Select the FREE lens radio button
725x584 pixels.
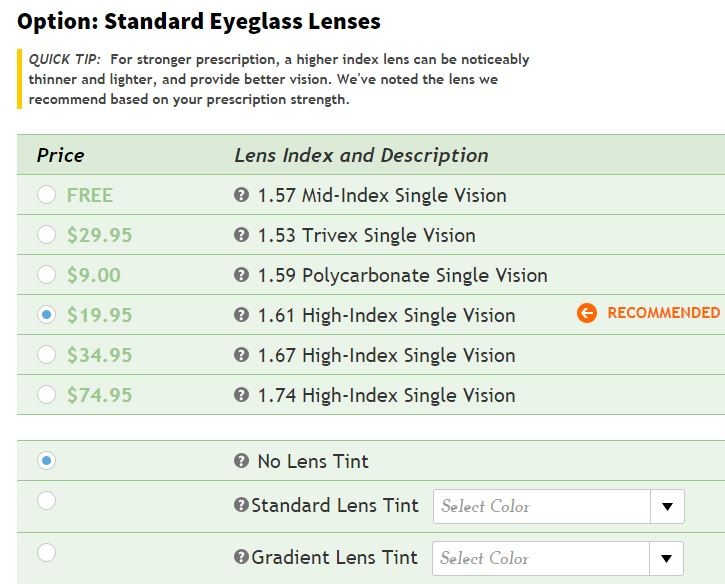point(46,195)
